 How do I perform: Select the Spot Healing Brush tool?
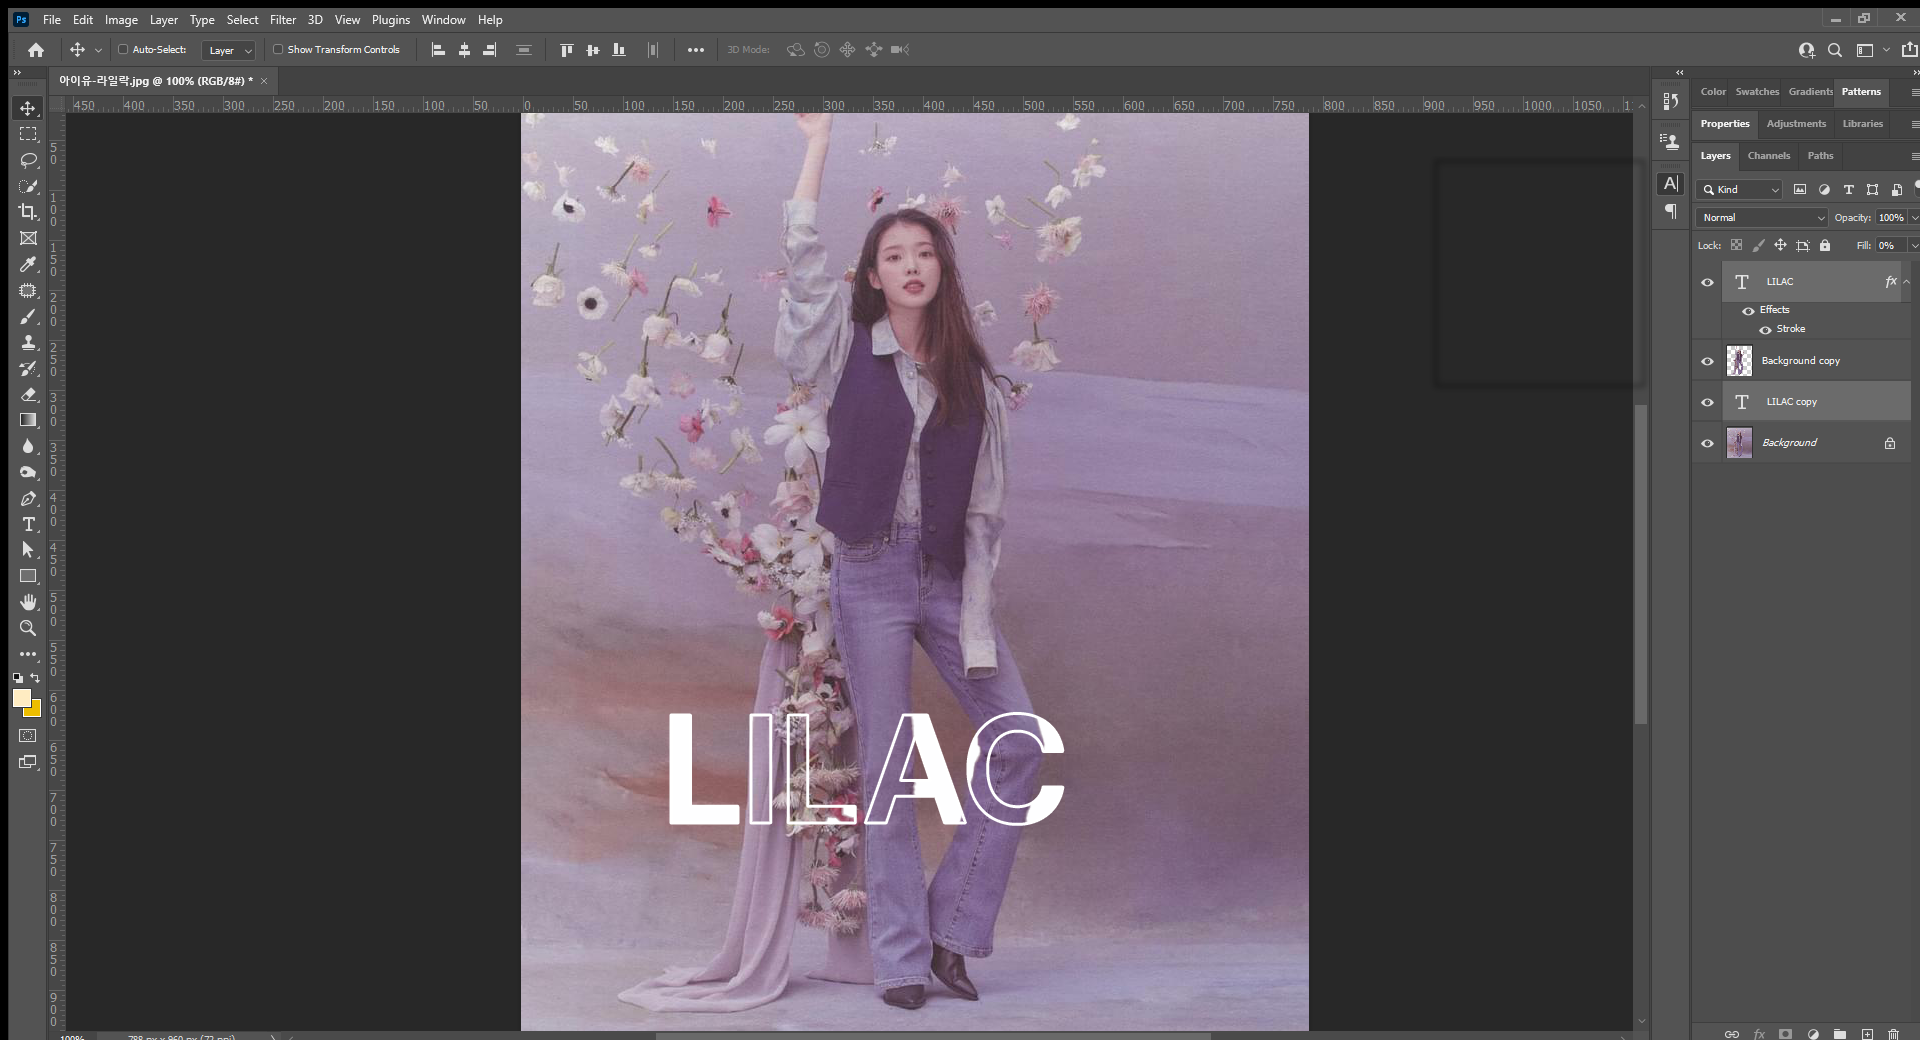tap(28, 290)
